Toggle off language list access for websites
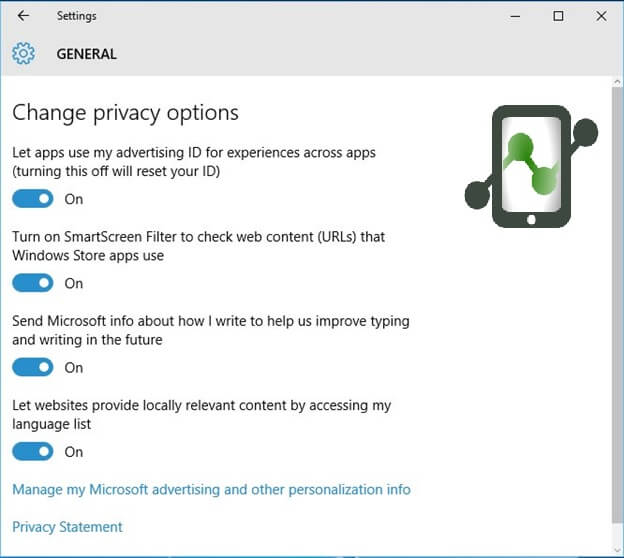 pyautogui.click(x=33, y=452)
